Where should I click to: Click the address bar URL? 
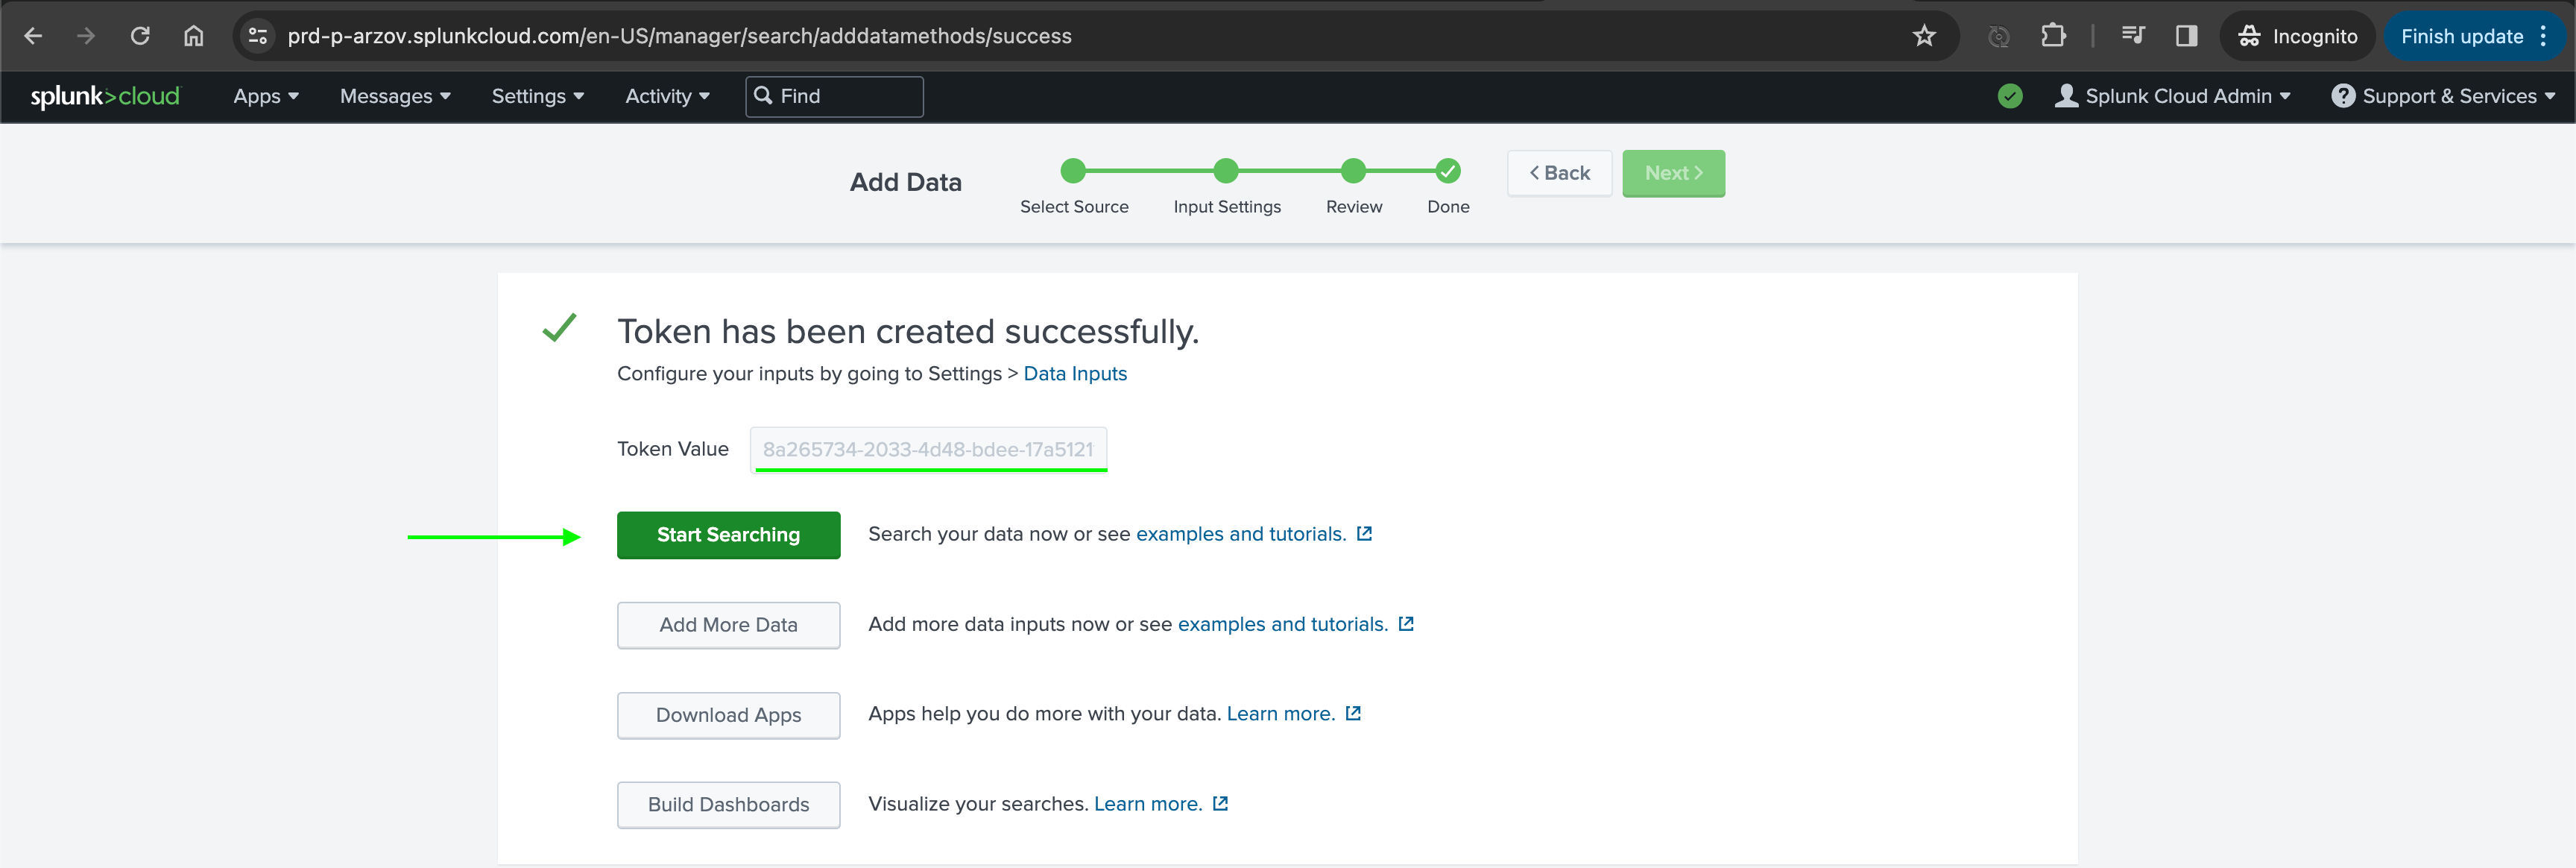click(x=679, y=36)
